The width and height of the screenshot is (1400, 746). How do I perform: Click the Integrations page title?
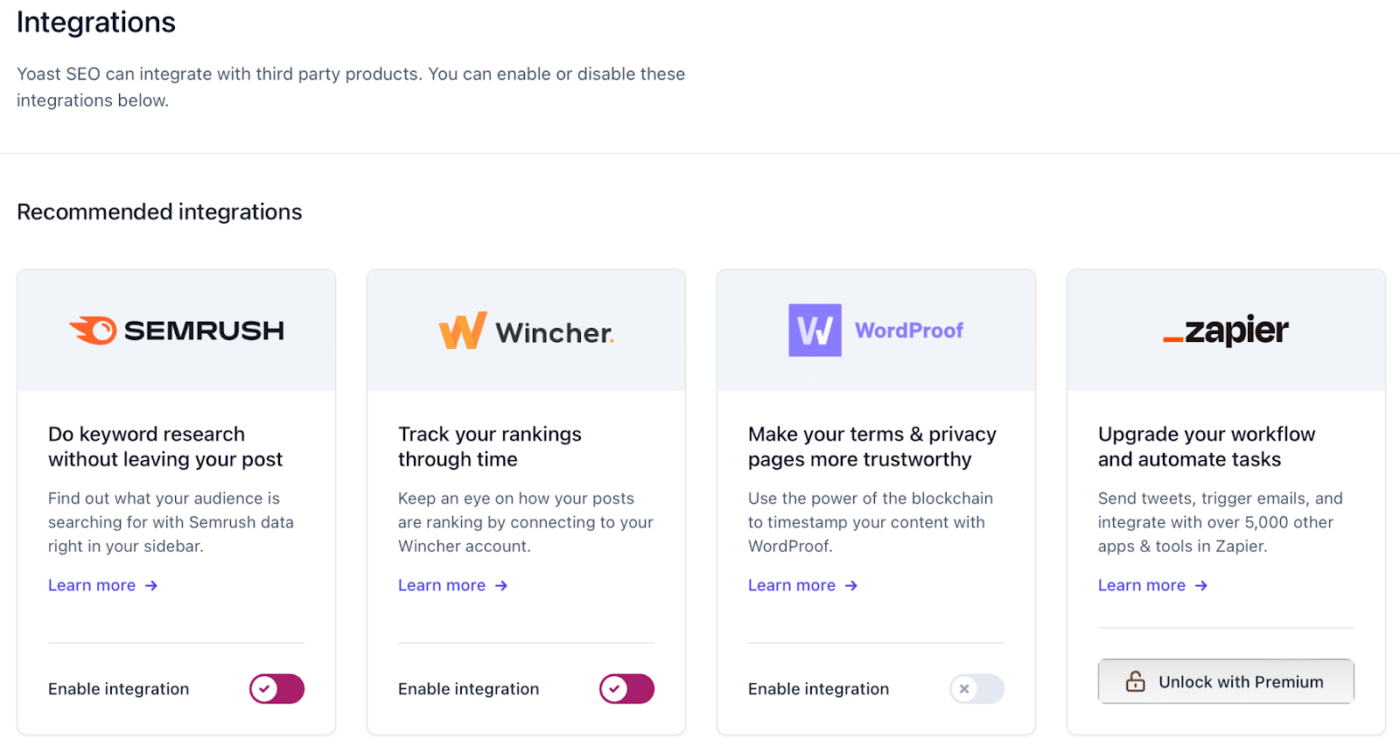(96, 22)
